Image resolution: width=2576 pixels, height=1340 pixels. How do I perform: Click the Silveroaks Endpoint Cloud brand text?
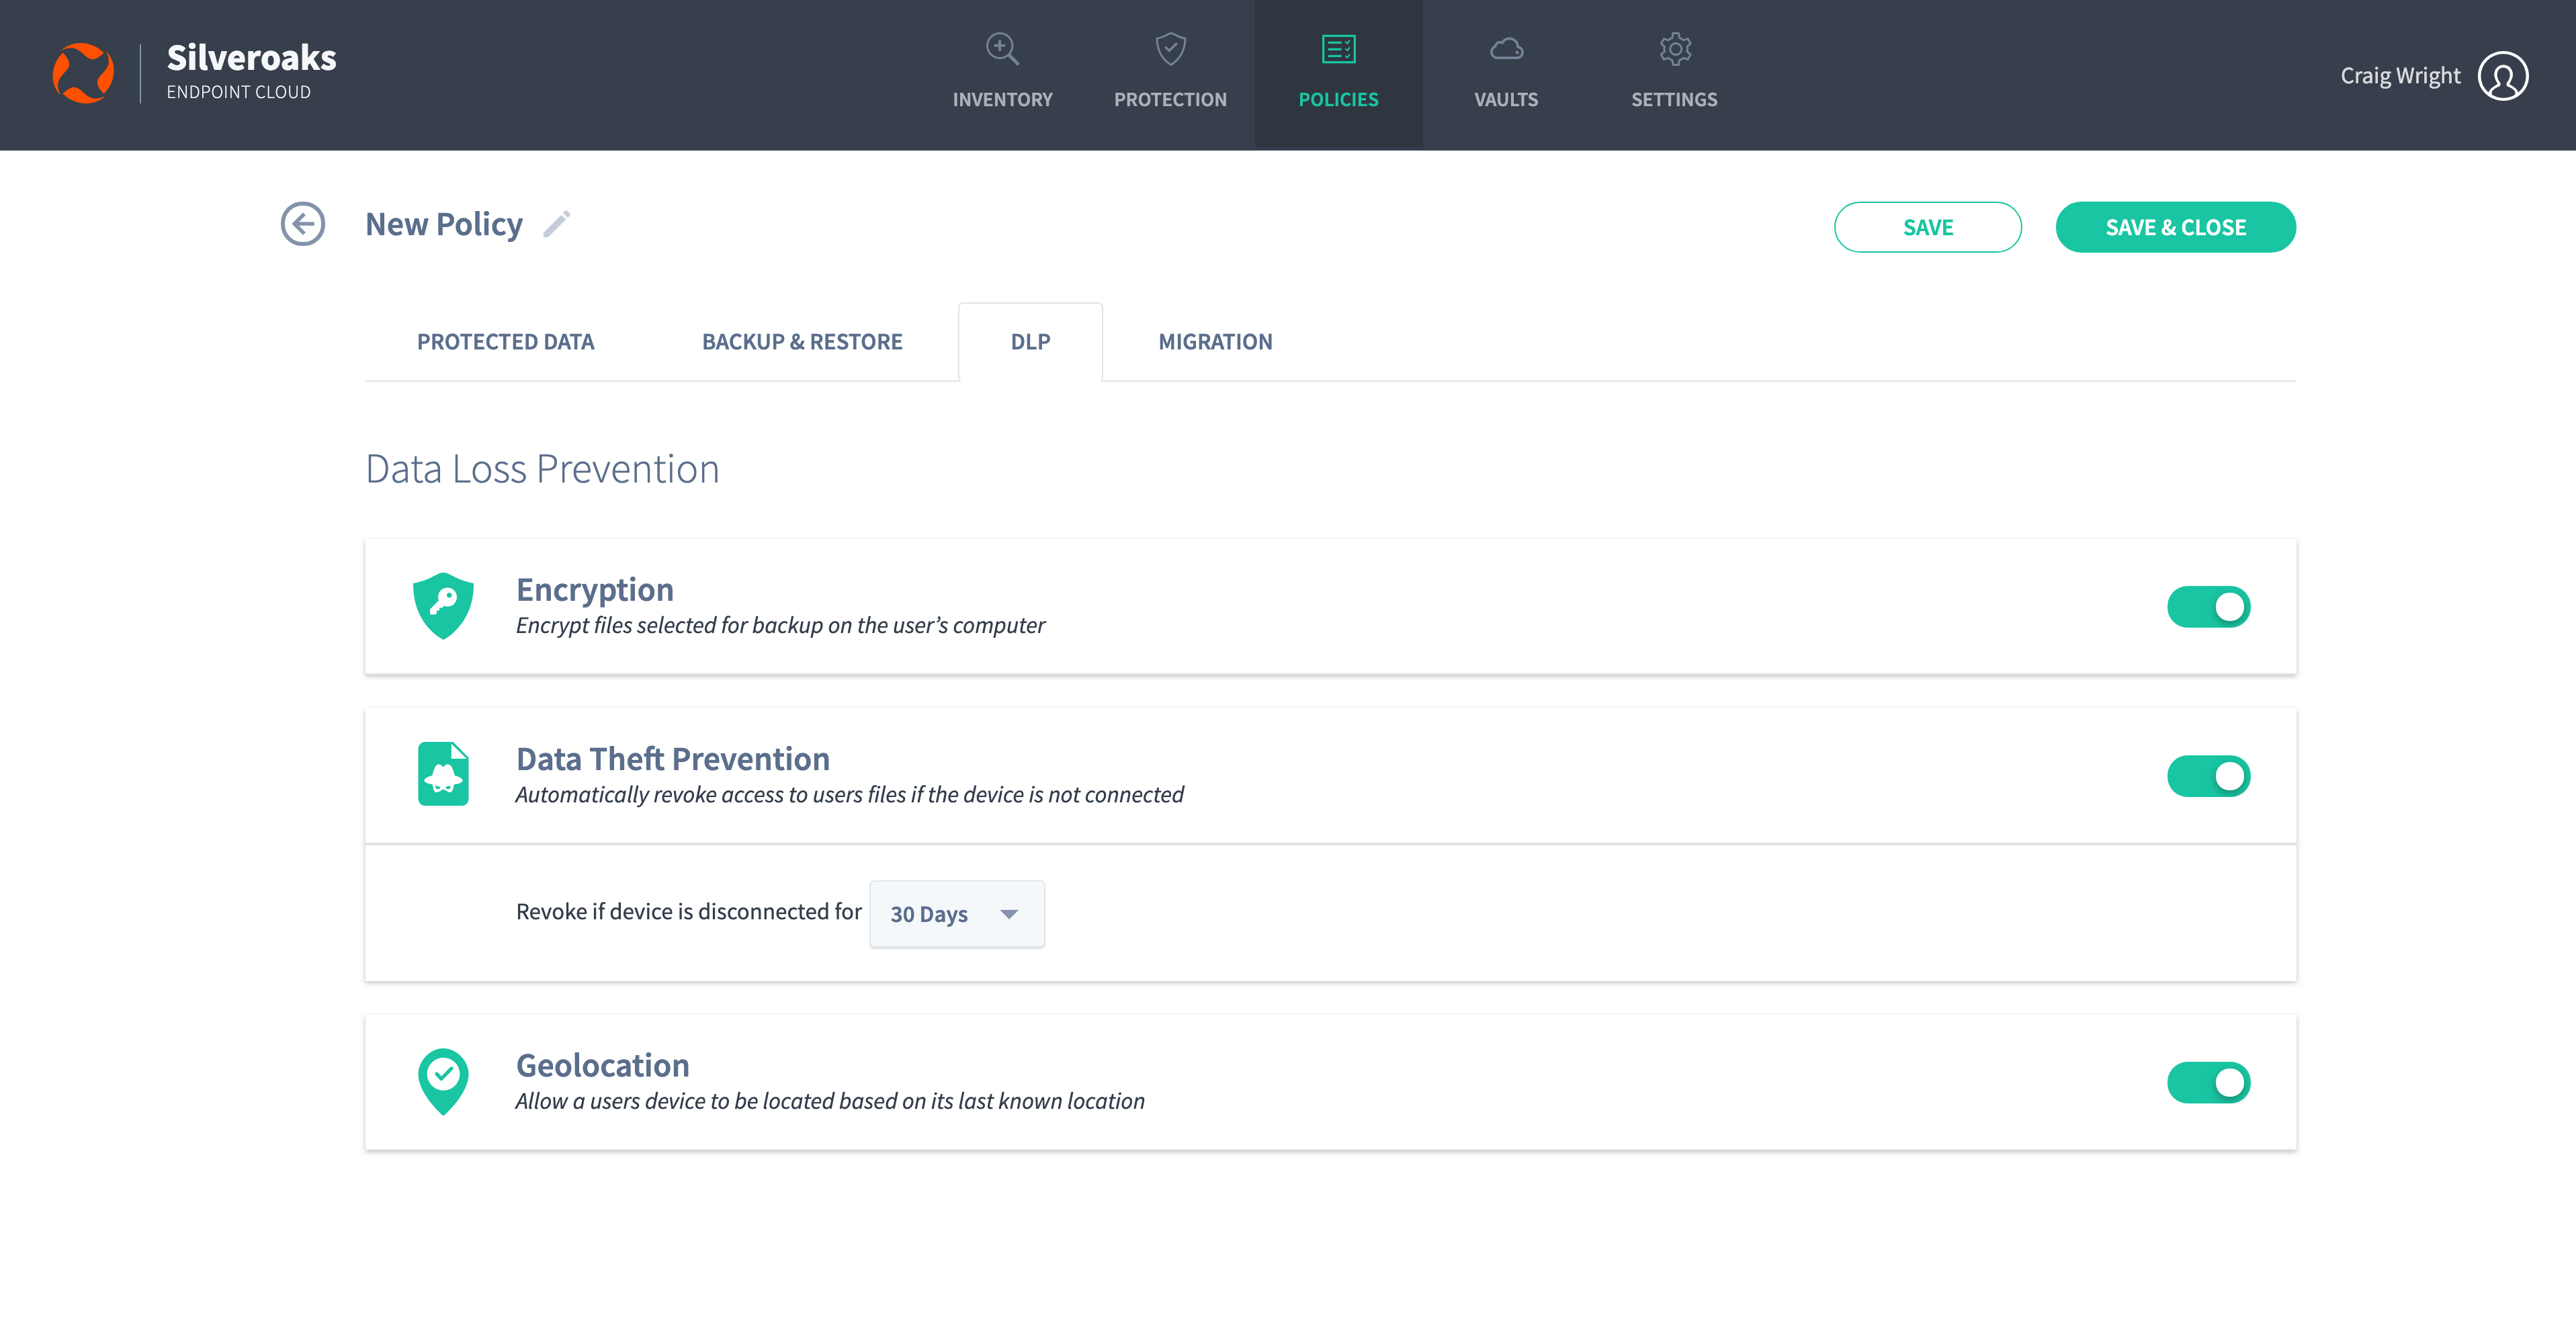pyautogui.click(x=251, y=71)
